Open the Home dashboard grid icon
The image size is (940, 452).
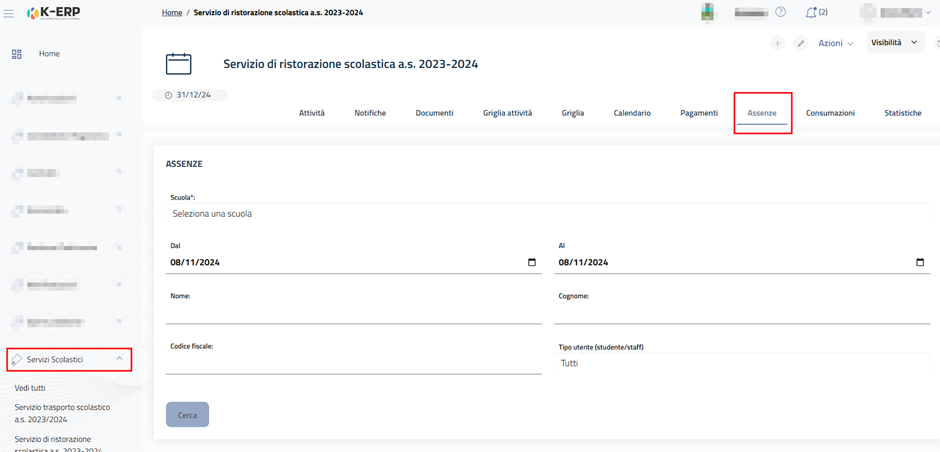point(16,54)
